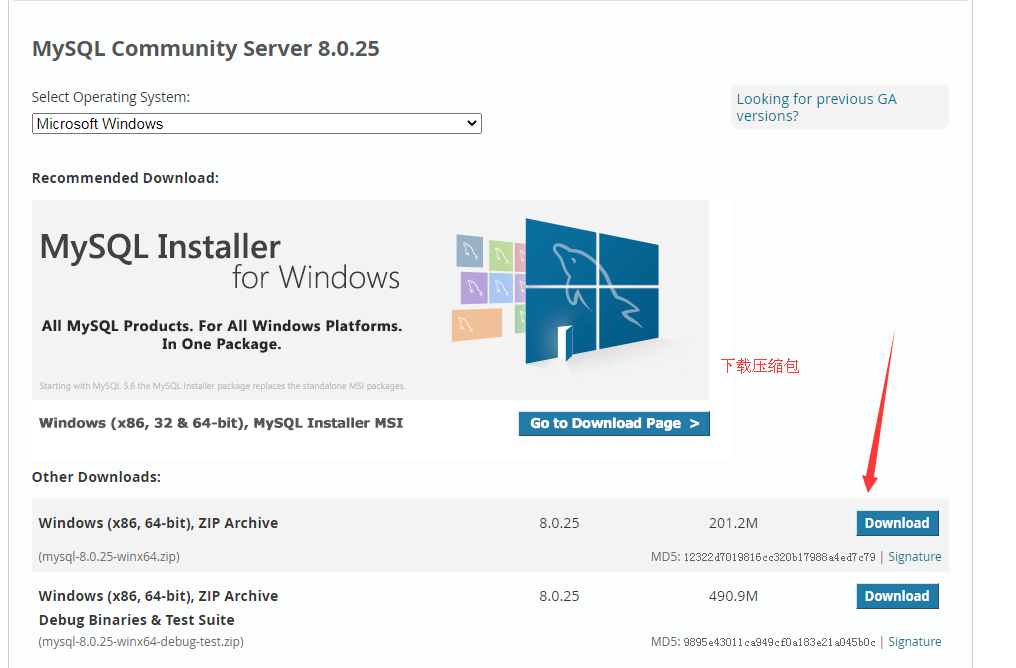Viewport: 1016px width, 668px height.
Task: Click MD5 hash starting with 12322d70
Action: [779, 557]
